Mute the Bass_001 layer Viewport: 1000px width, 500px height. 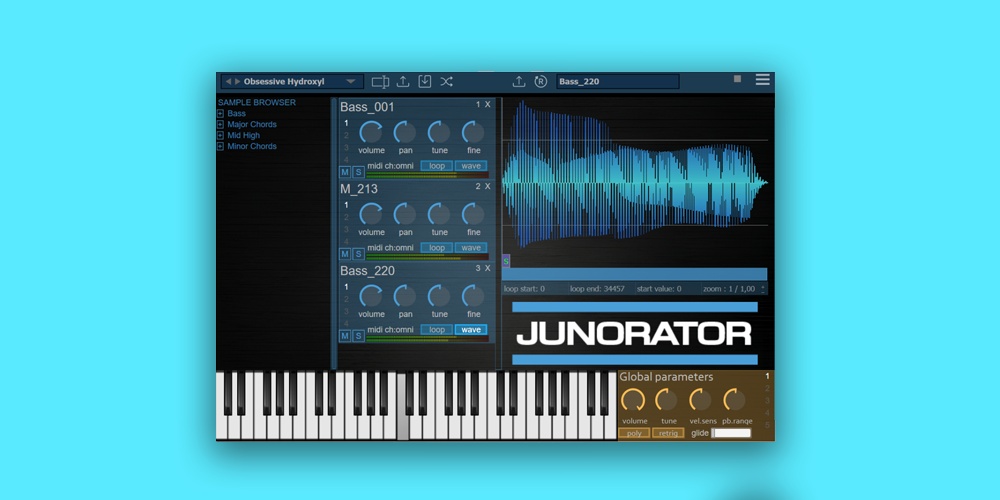coord(345,172)
